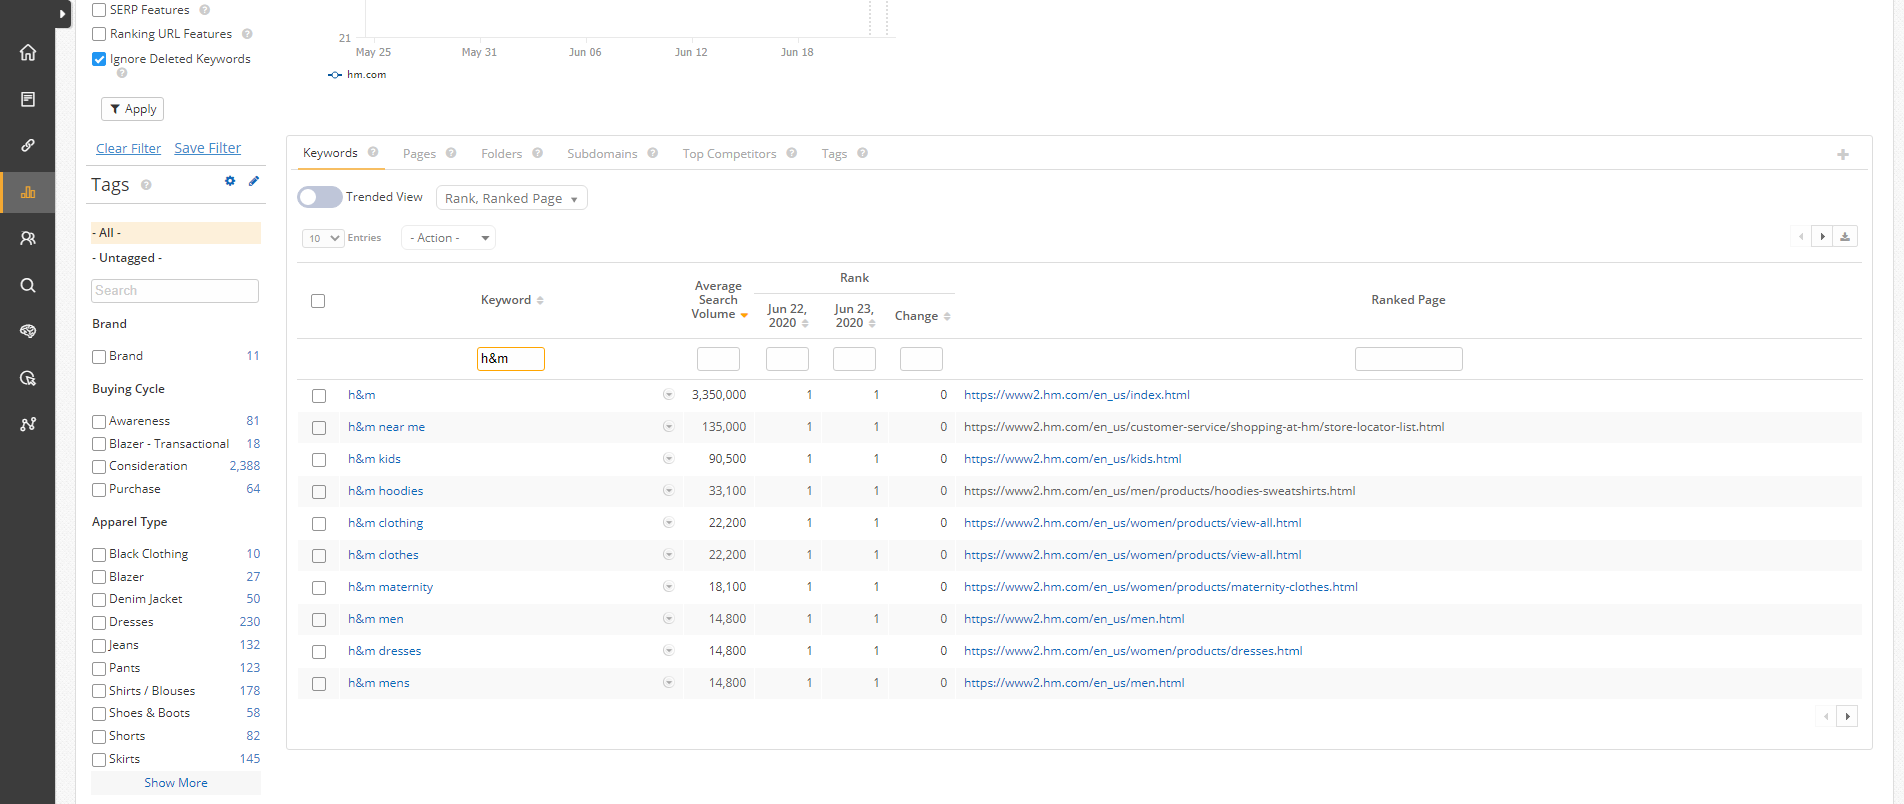Enable the SERP Features checkbox
The height and width of the screenshot is (804, 1904).
(x=99, y=10)
